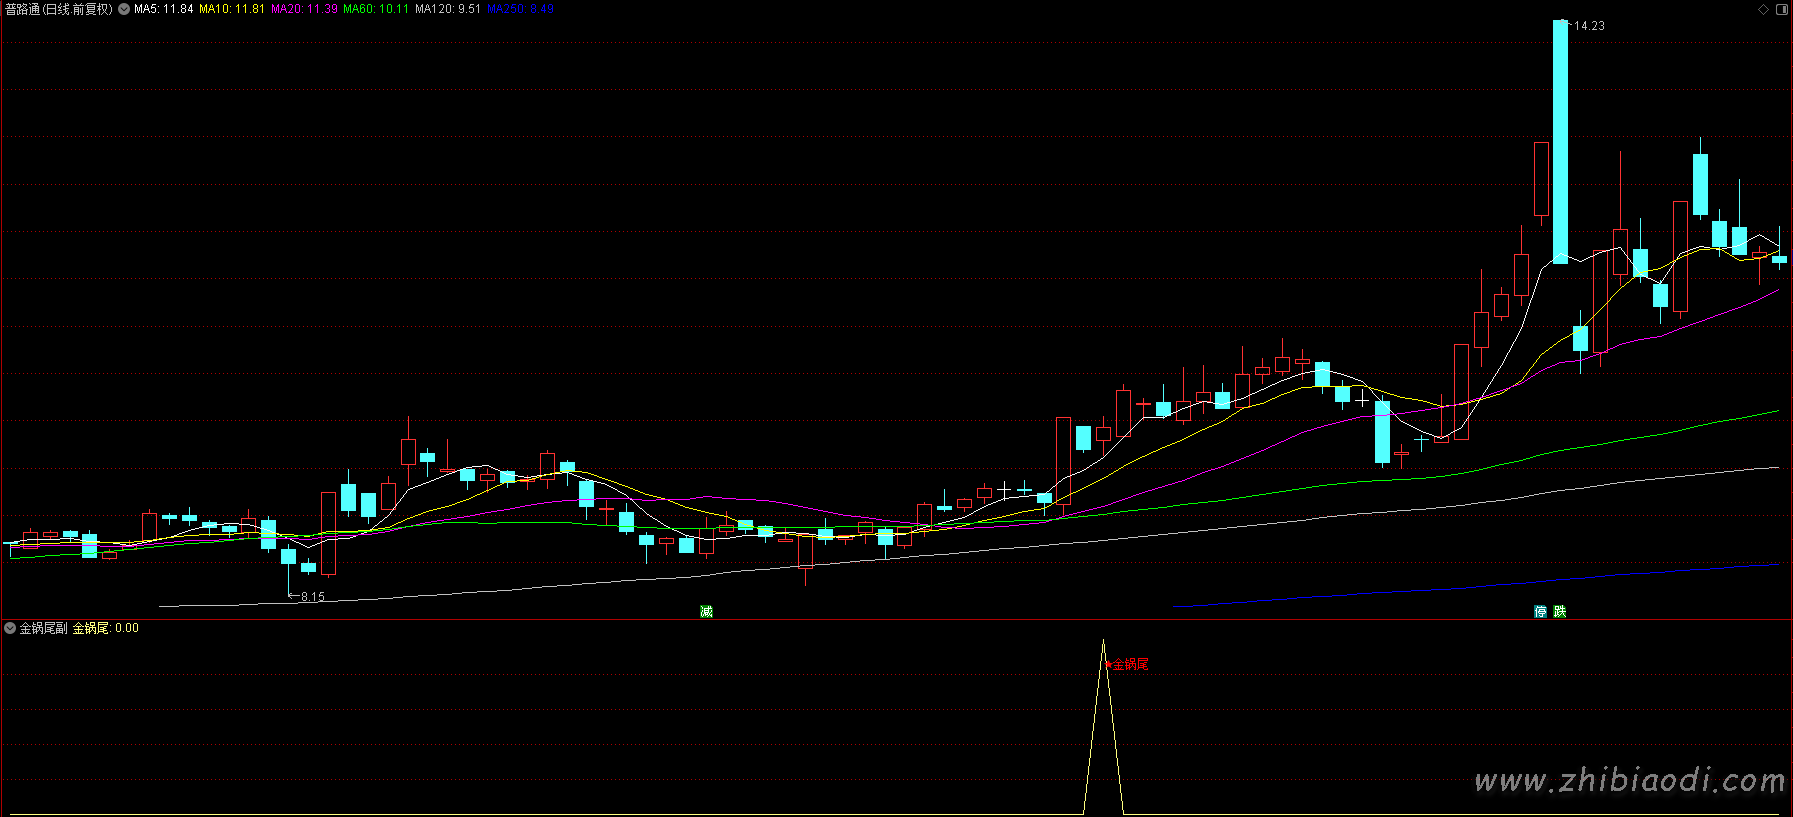Select the MA120: 9.51 label
Image resolution: width=1793 pixels, height=817 pixels.
(x=448, y=9)
